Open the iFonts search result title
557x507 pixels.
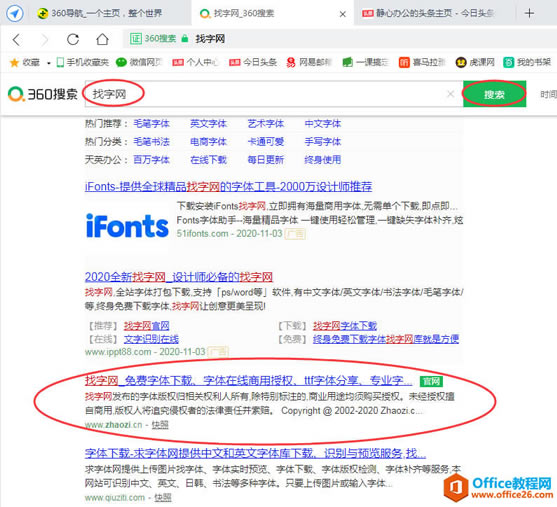tap(228, 187)
